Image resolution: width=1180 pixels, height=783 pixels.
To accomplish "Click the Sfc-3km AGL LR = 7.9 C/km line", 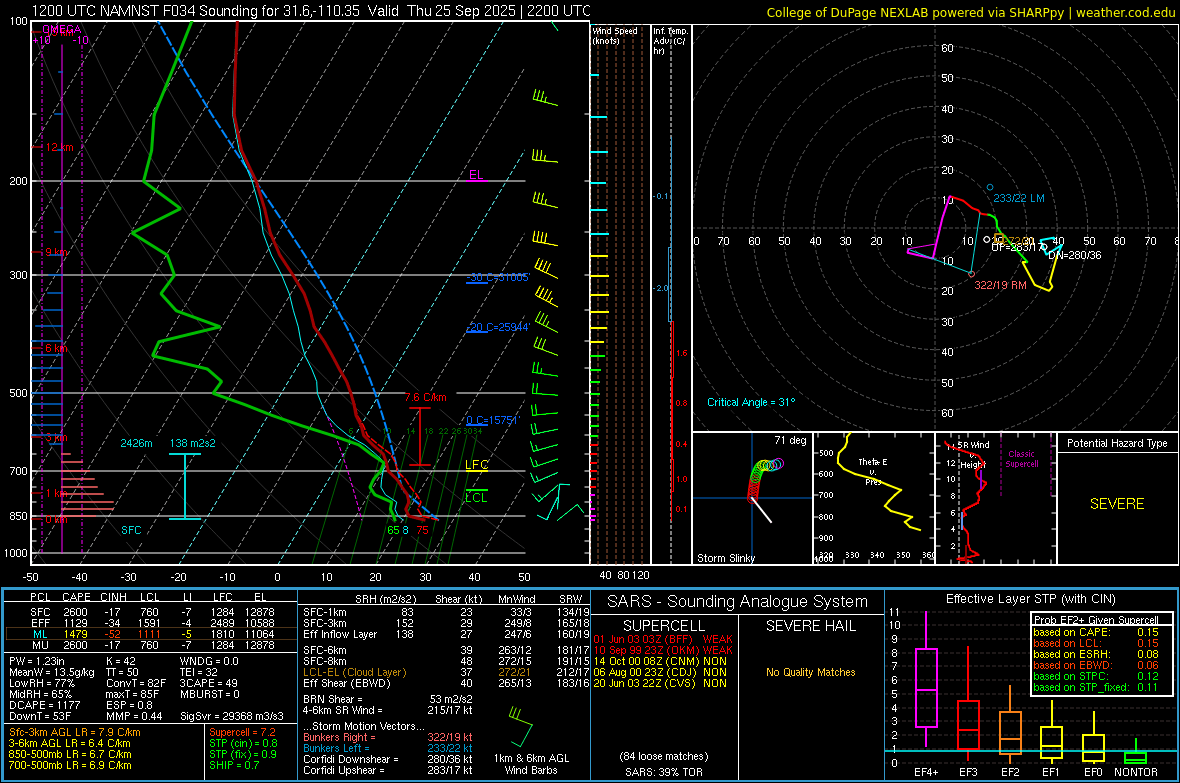I will pyautogui.click(x=75, y=732).
